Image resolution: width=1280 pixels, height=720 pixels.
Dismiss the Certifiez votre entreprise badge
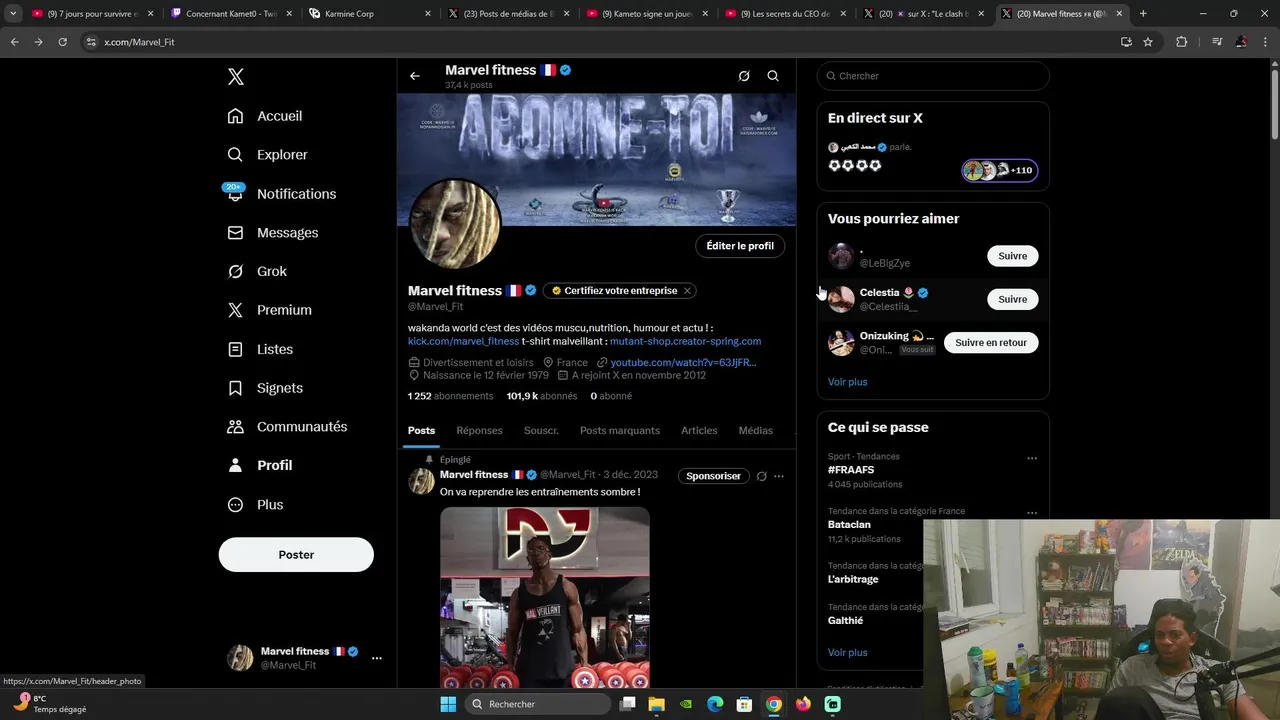(687, 291)
